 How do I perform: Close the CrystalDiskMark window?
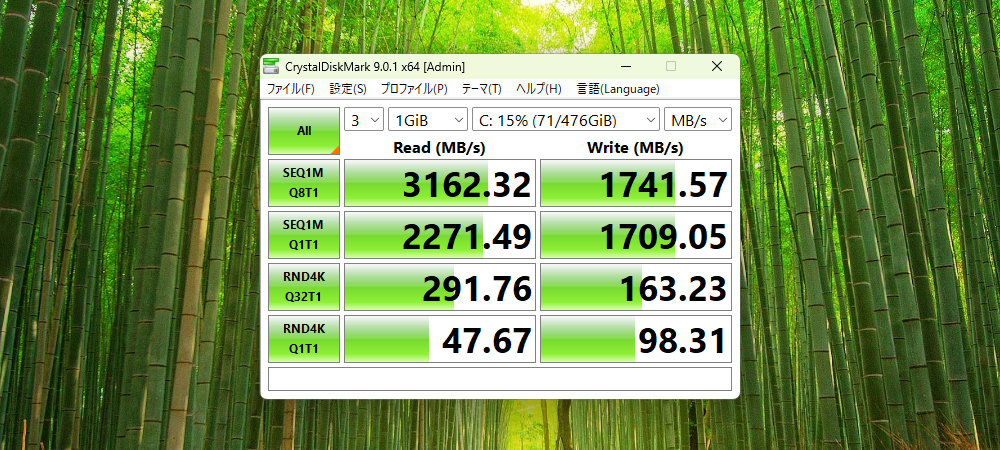[x=716, y=67]
